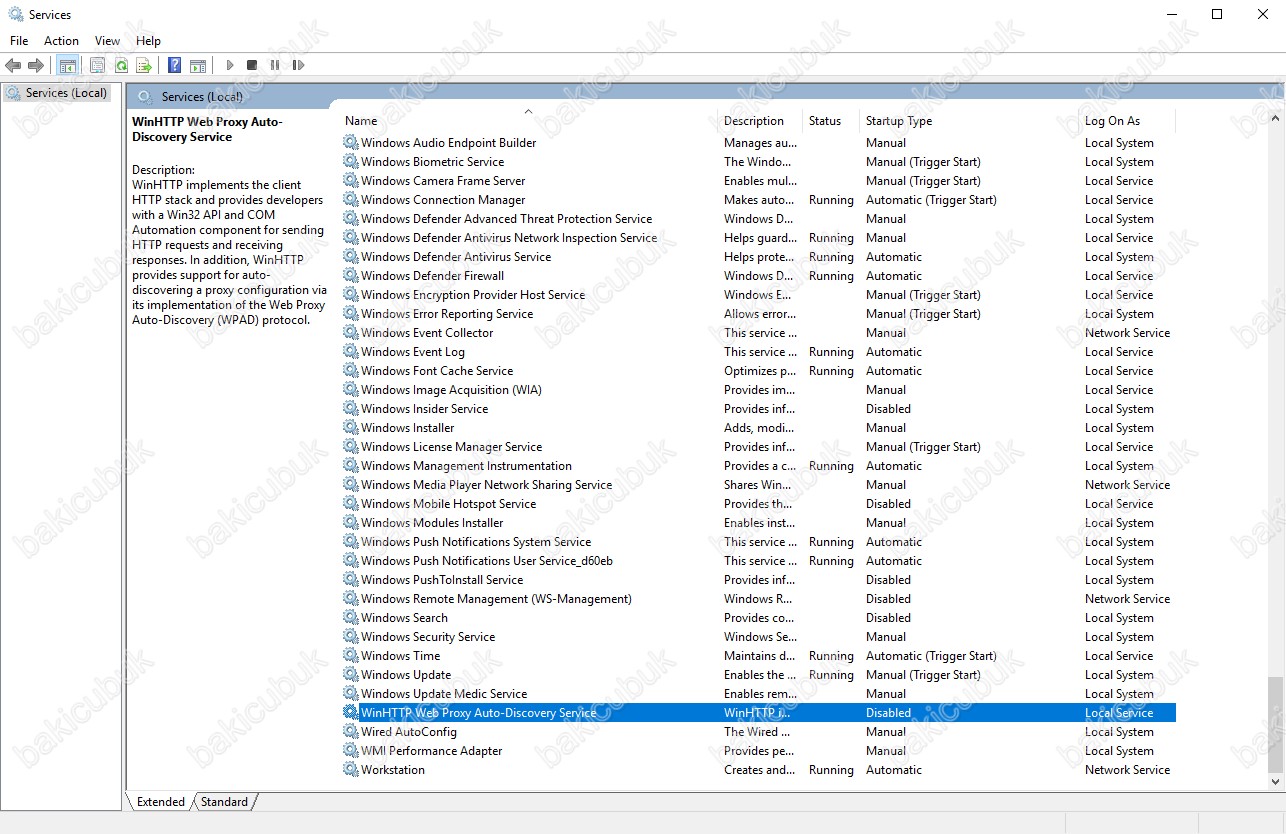The image size is (1286, 834).
Task: Select Windows Remote Management (WS-Management)
Action: 759,599
